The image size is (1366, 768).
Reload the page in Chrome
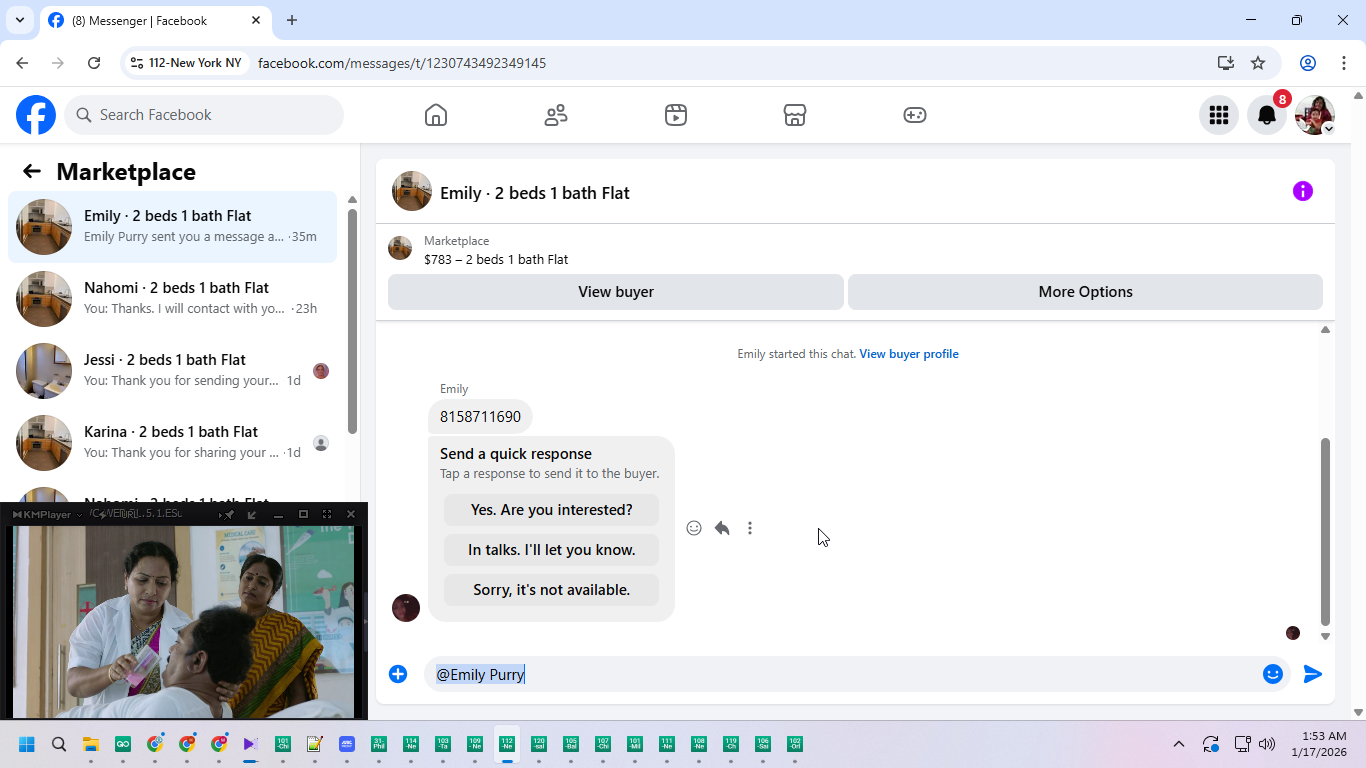tap(94, 63)
